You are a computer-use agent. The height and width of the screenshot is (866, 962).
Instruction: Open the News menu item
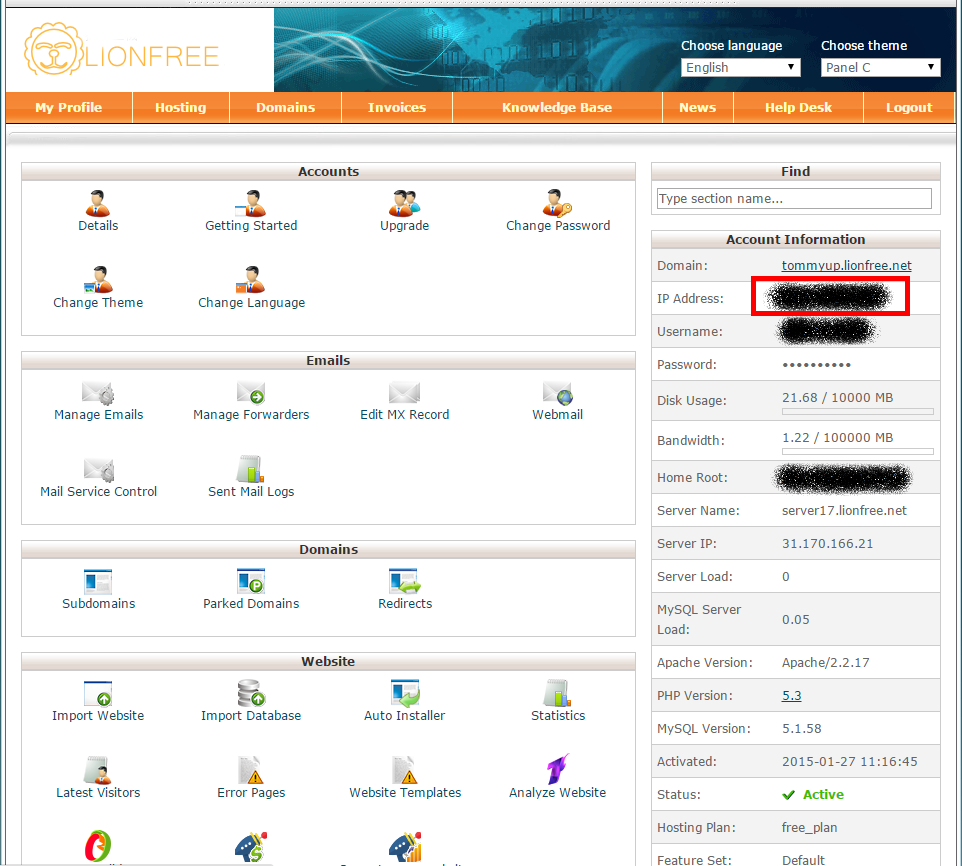tap(698, 107)
